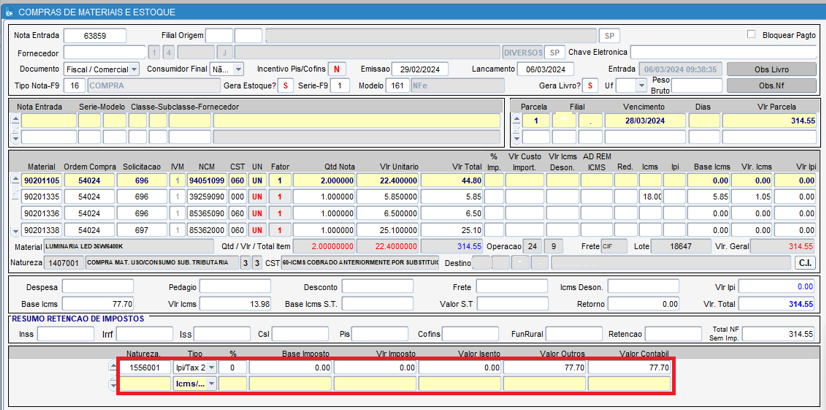
Task: Click the C.I. button
Action: click(x=805, y=263)
